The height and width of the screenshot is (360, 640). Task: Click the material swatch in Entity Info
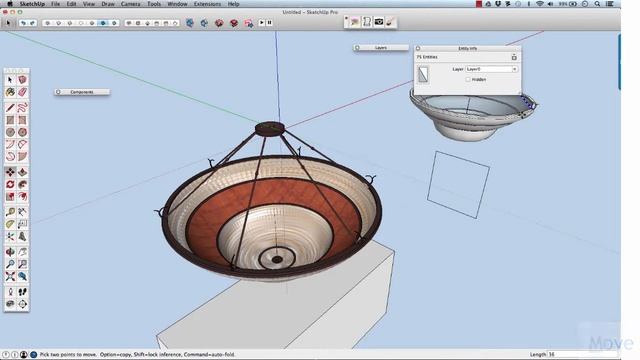[423, 75]
